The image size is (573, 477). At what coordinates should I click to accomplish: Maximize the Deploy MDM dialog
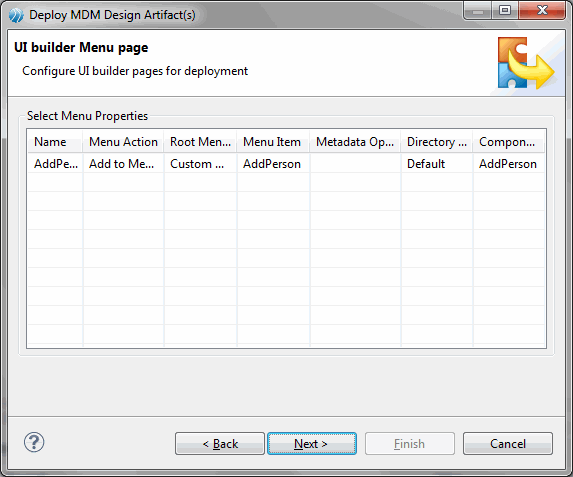(505, 11)
